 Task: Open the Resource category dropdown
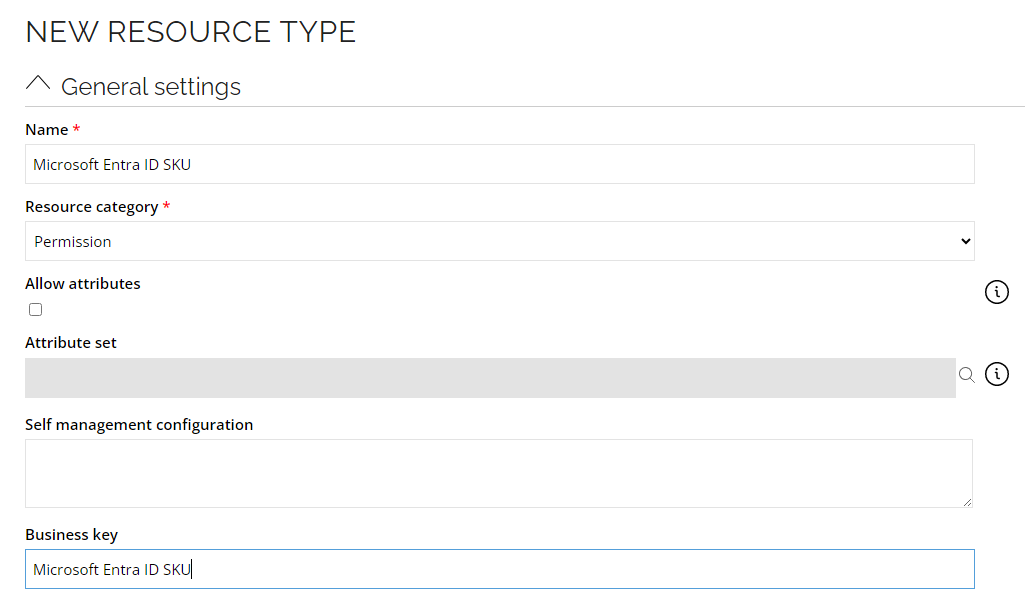click(x=499, y=241)
